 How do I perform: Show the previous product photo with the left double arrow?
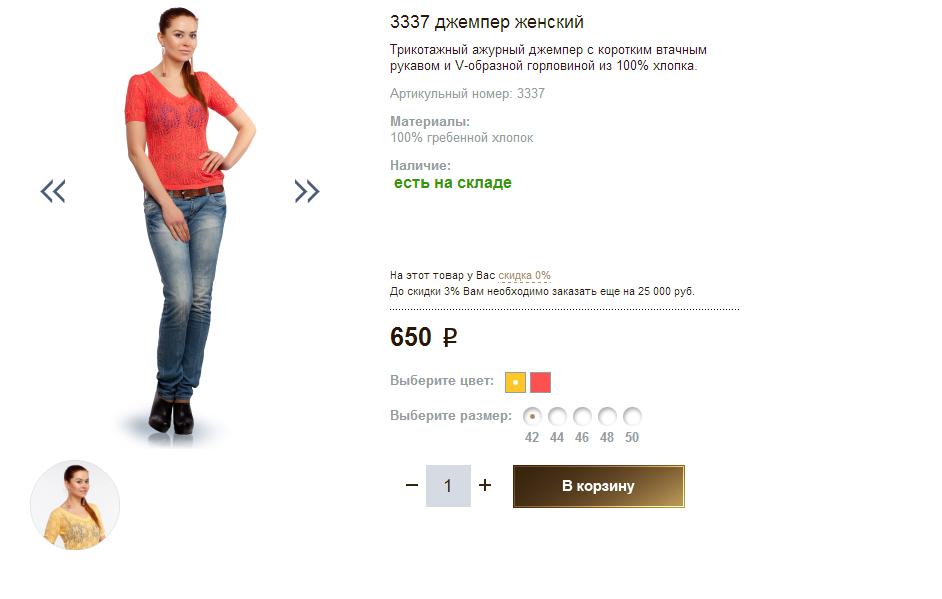point(53,191)
